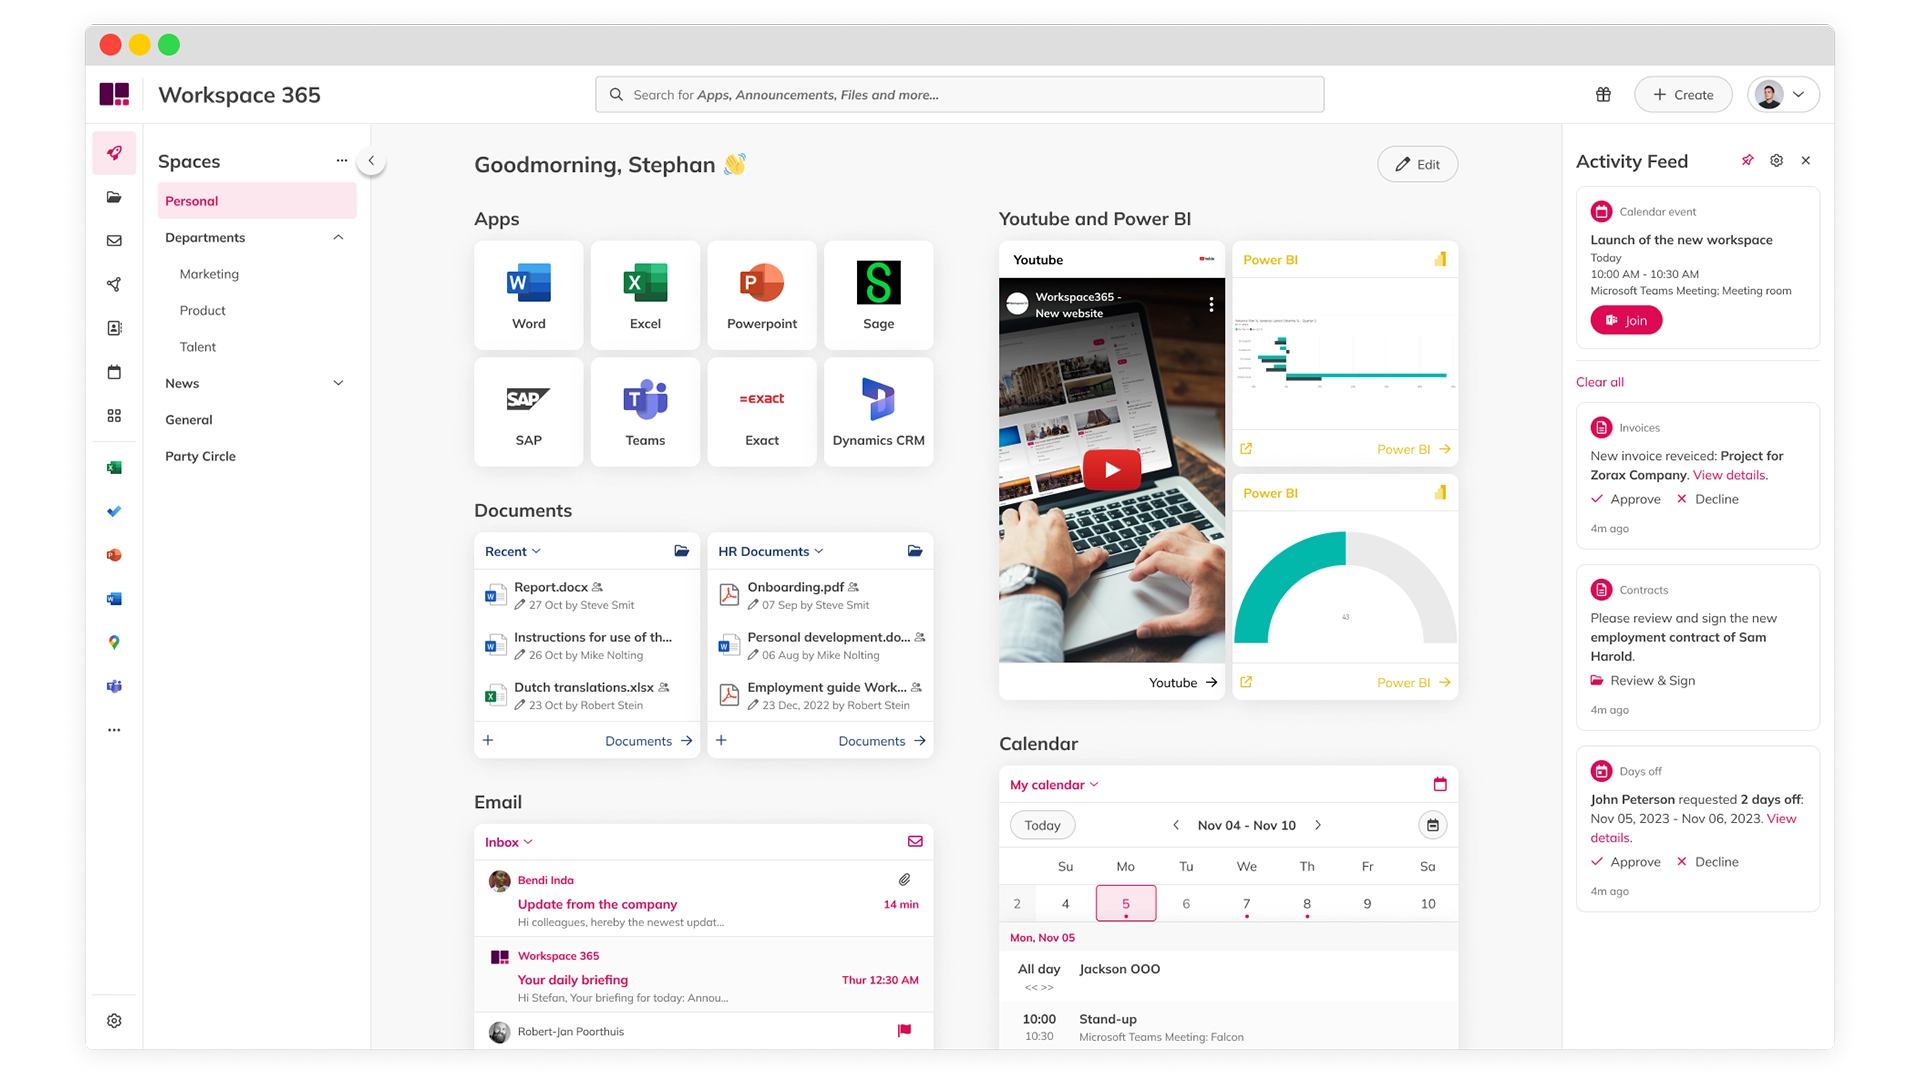Go to previous week in calendar
Image resolution: width=1920 pixels, height=1080 pixels.
pos(1176,825)
